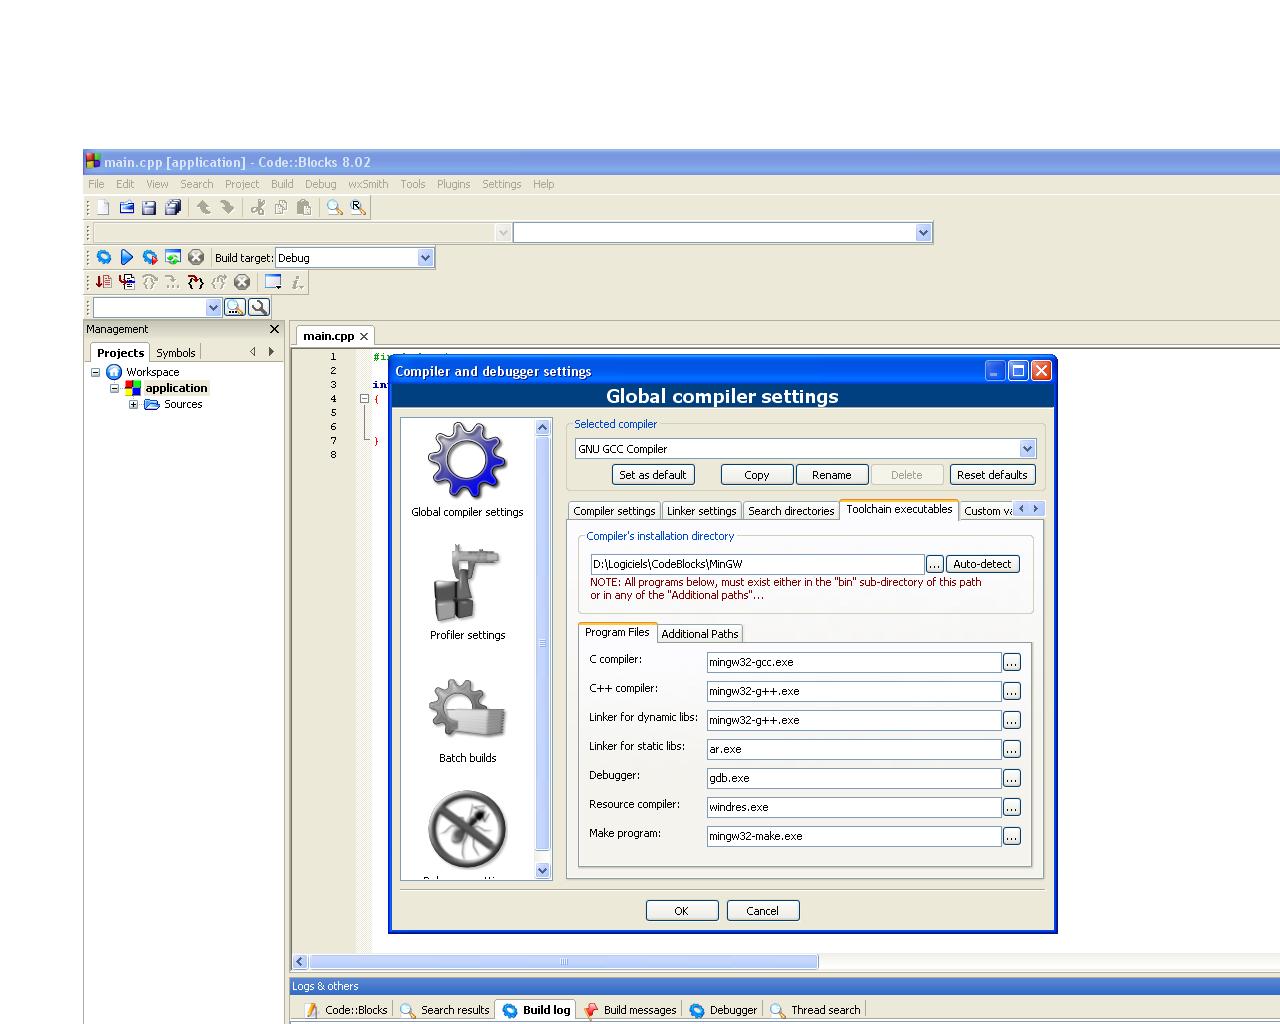The height and width of the screenshot is (1024, 1280).
Task: Open the Build messages log tab
Action: (631, 1010)
